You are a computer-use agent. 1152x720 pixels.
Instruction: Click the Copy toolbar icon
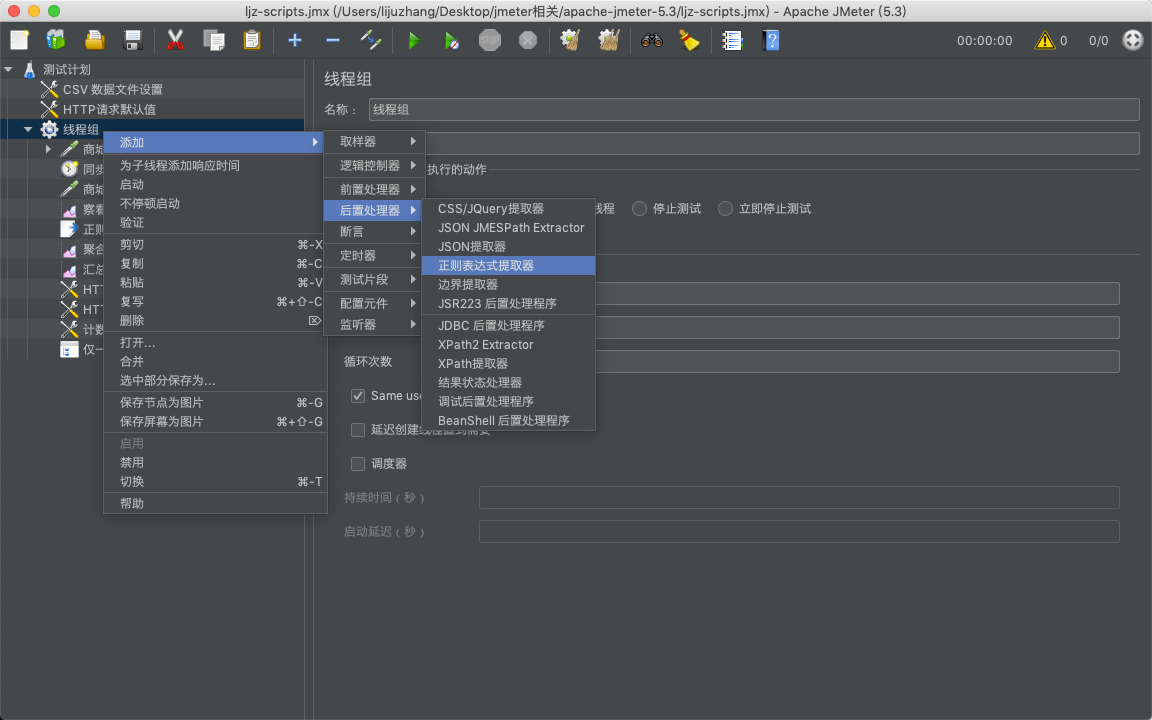[214, 40]
